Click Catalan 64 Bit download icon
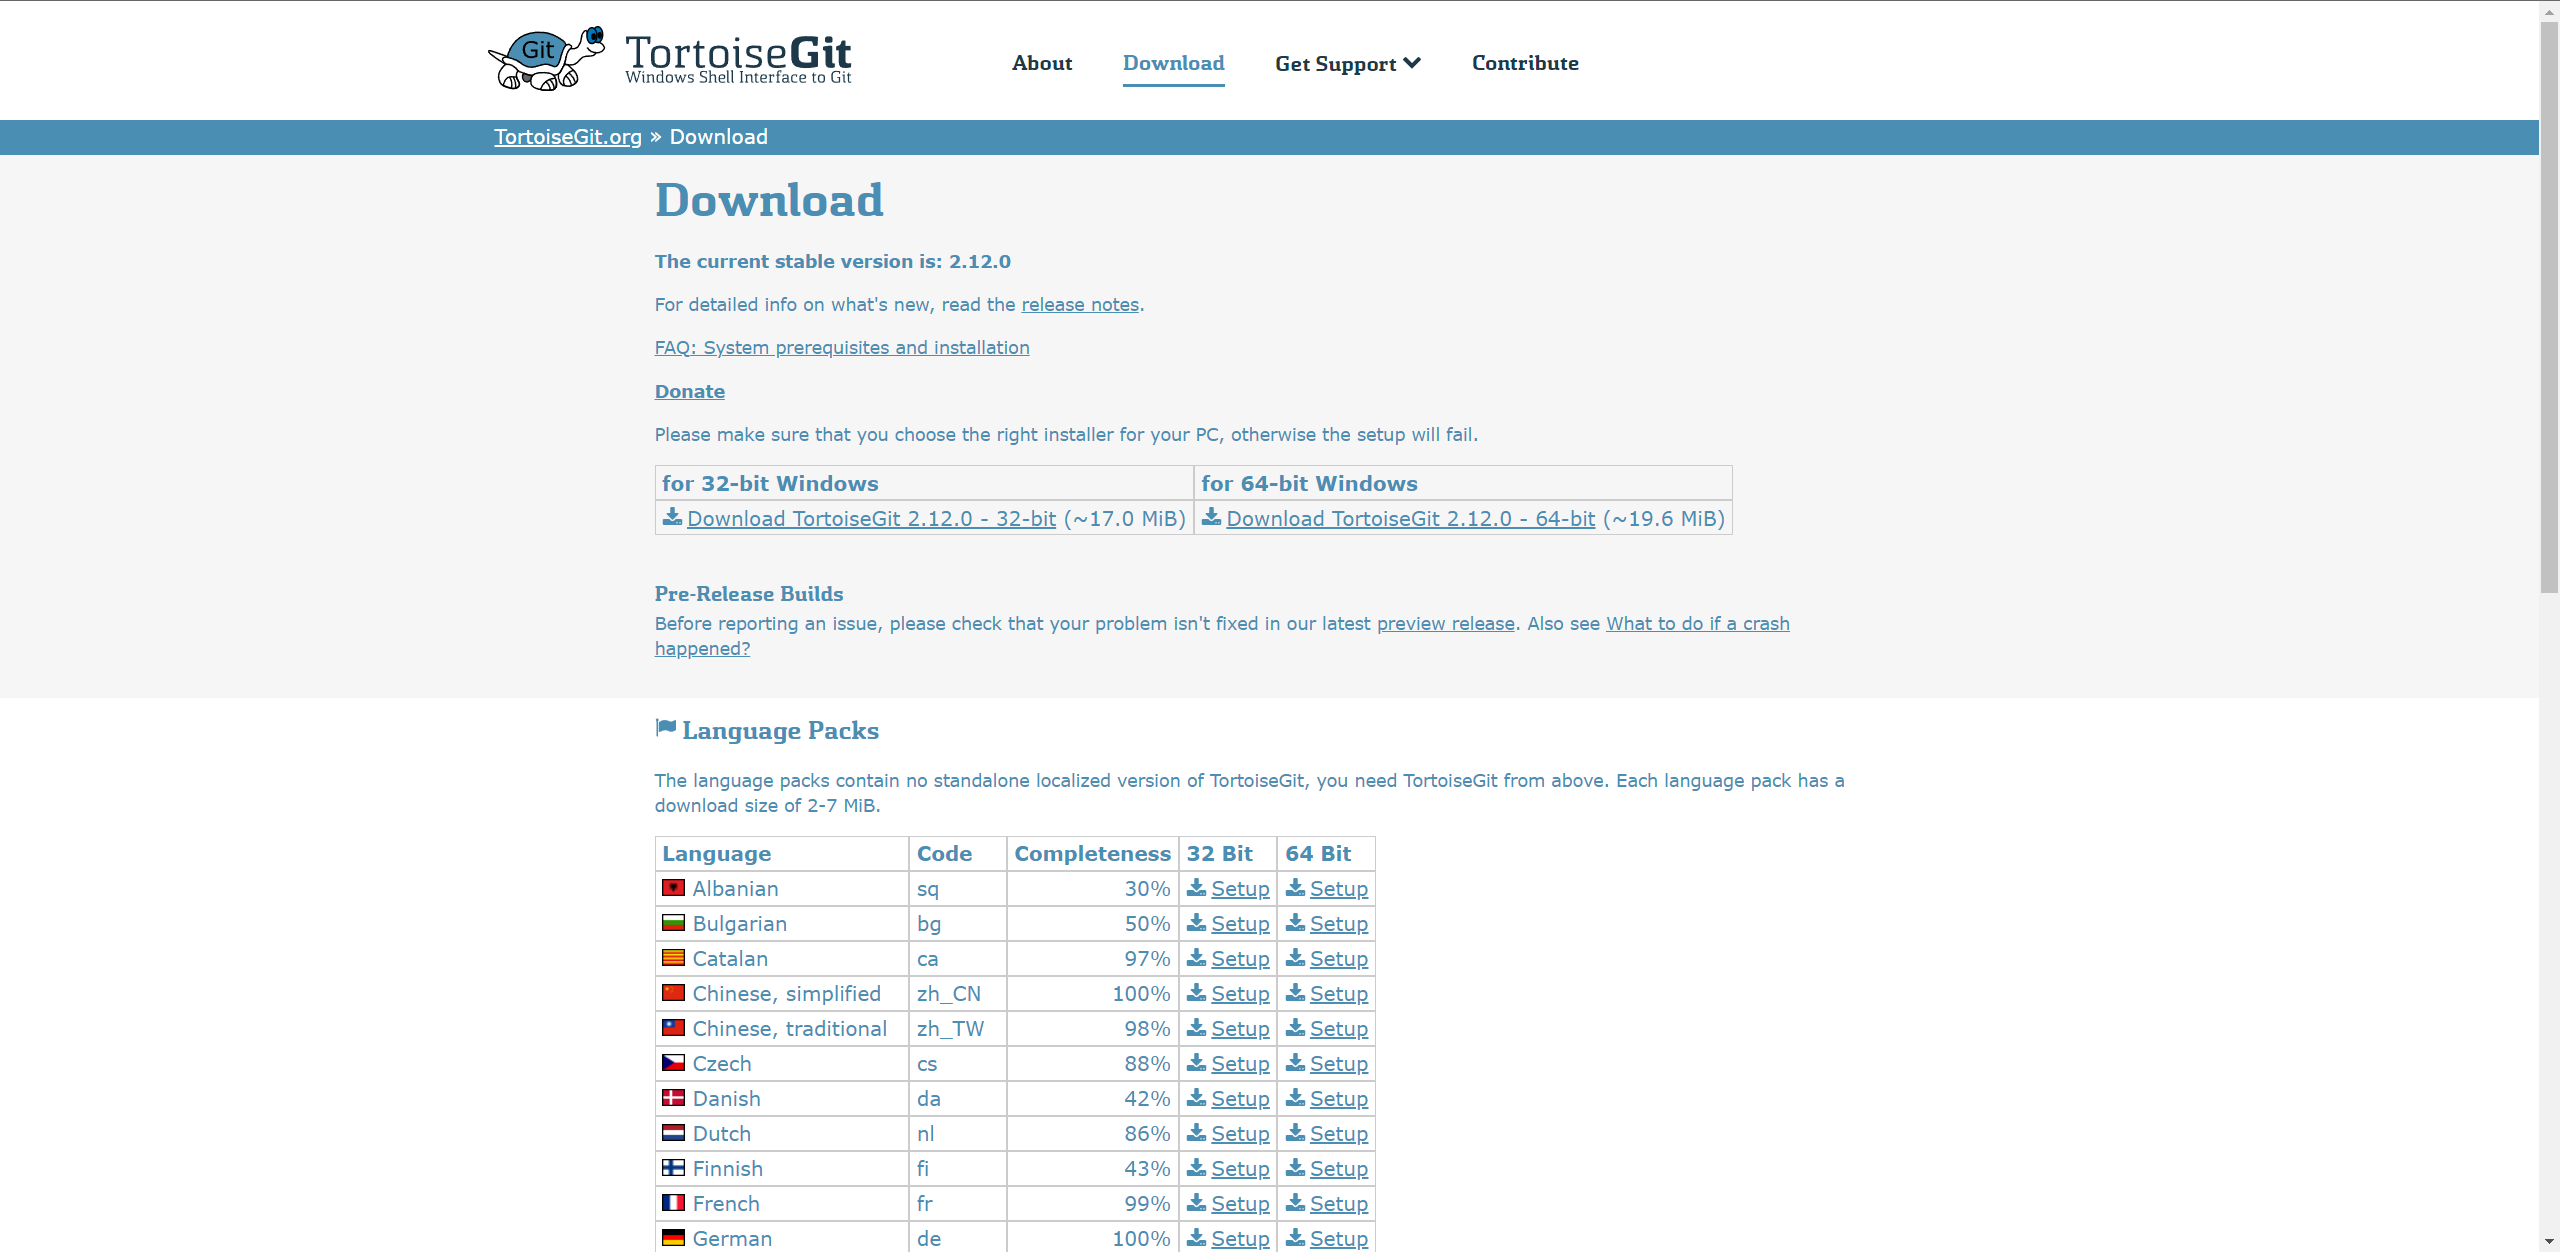This screenshot has height=1252, width=2560. (x=1296, y=957)
